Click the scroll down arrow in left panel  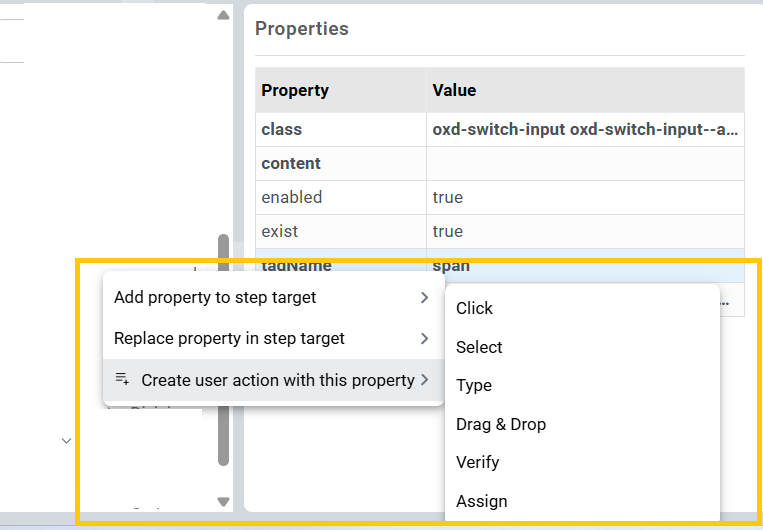pos(223,502)
